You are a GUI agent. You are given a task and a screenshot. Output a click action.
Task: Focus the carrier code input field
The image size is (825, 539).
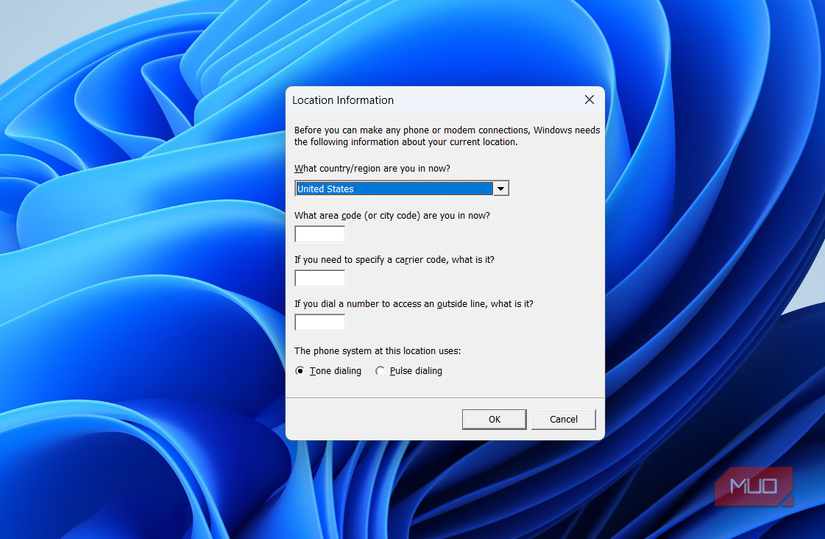pos(319,278)
